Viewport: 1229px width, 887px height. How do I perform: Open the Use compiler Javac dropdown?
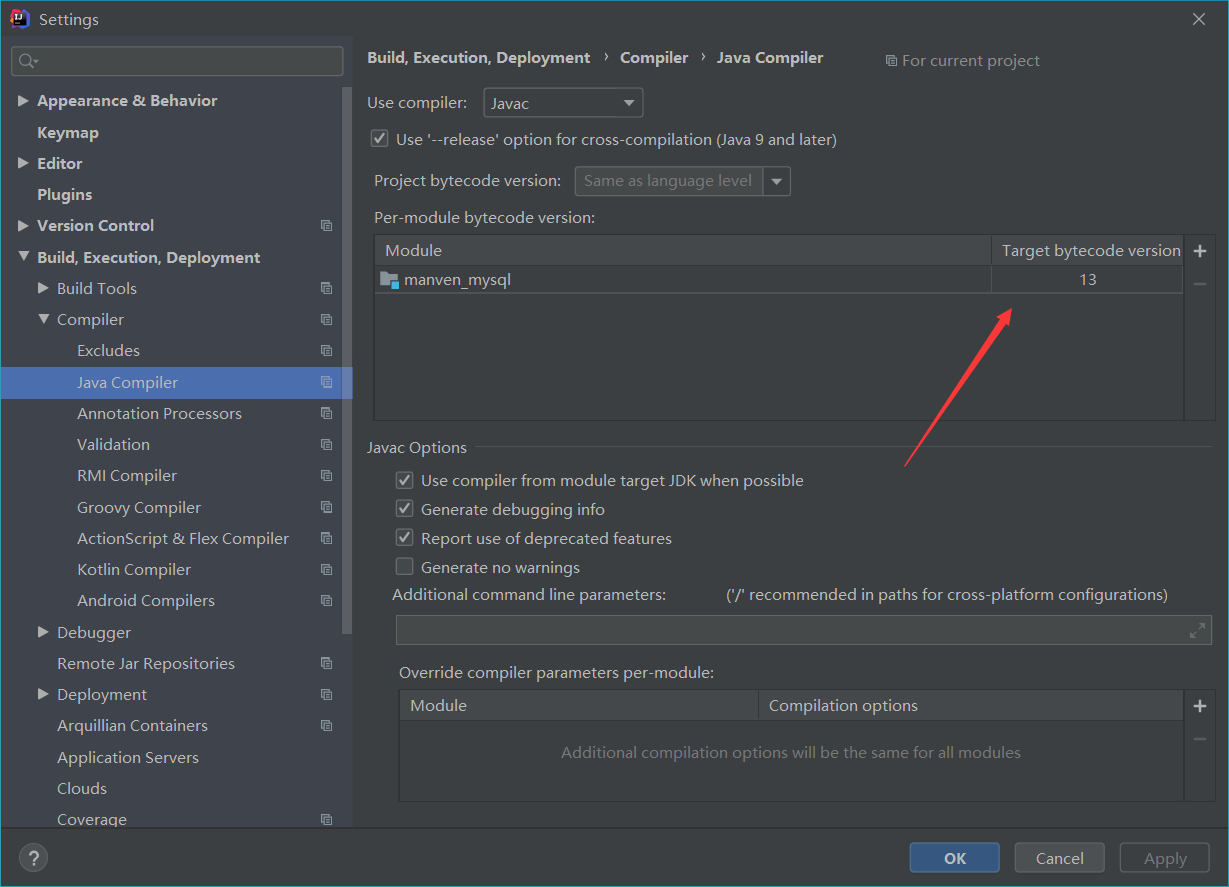(563, 103)
